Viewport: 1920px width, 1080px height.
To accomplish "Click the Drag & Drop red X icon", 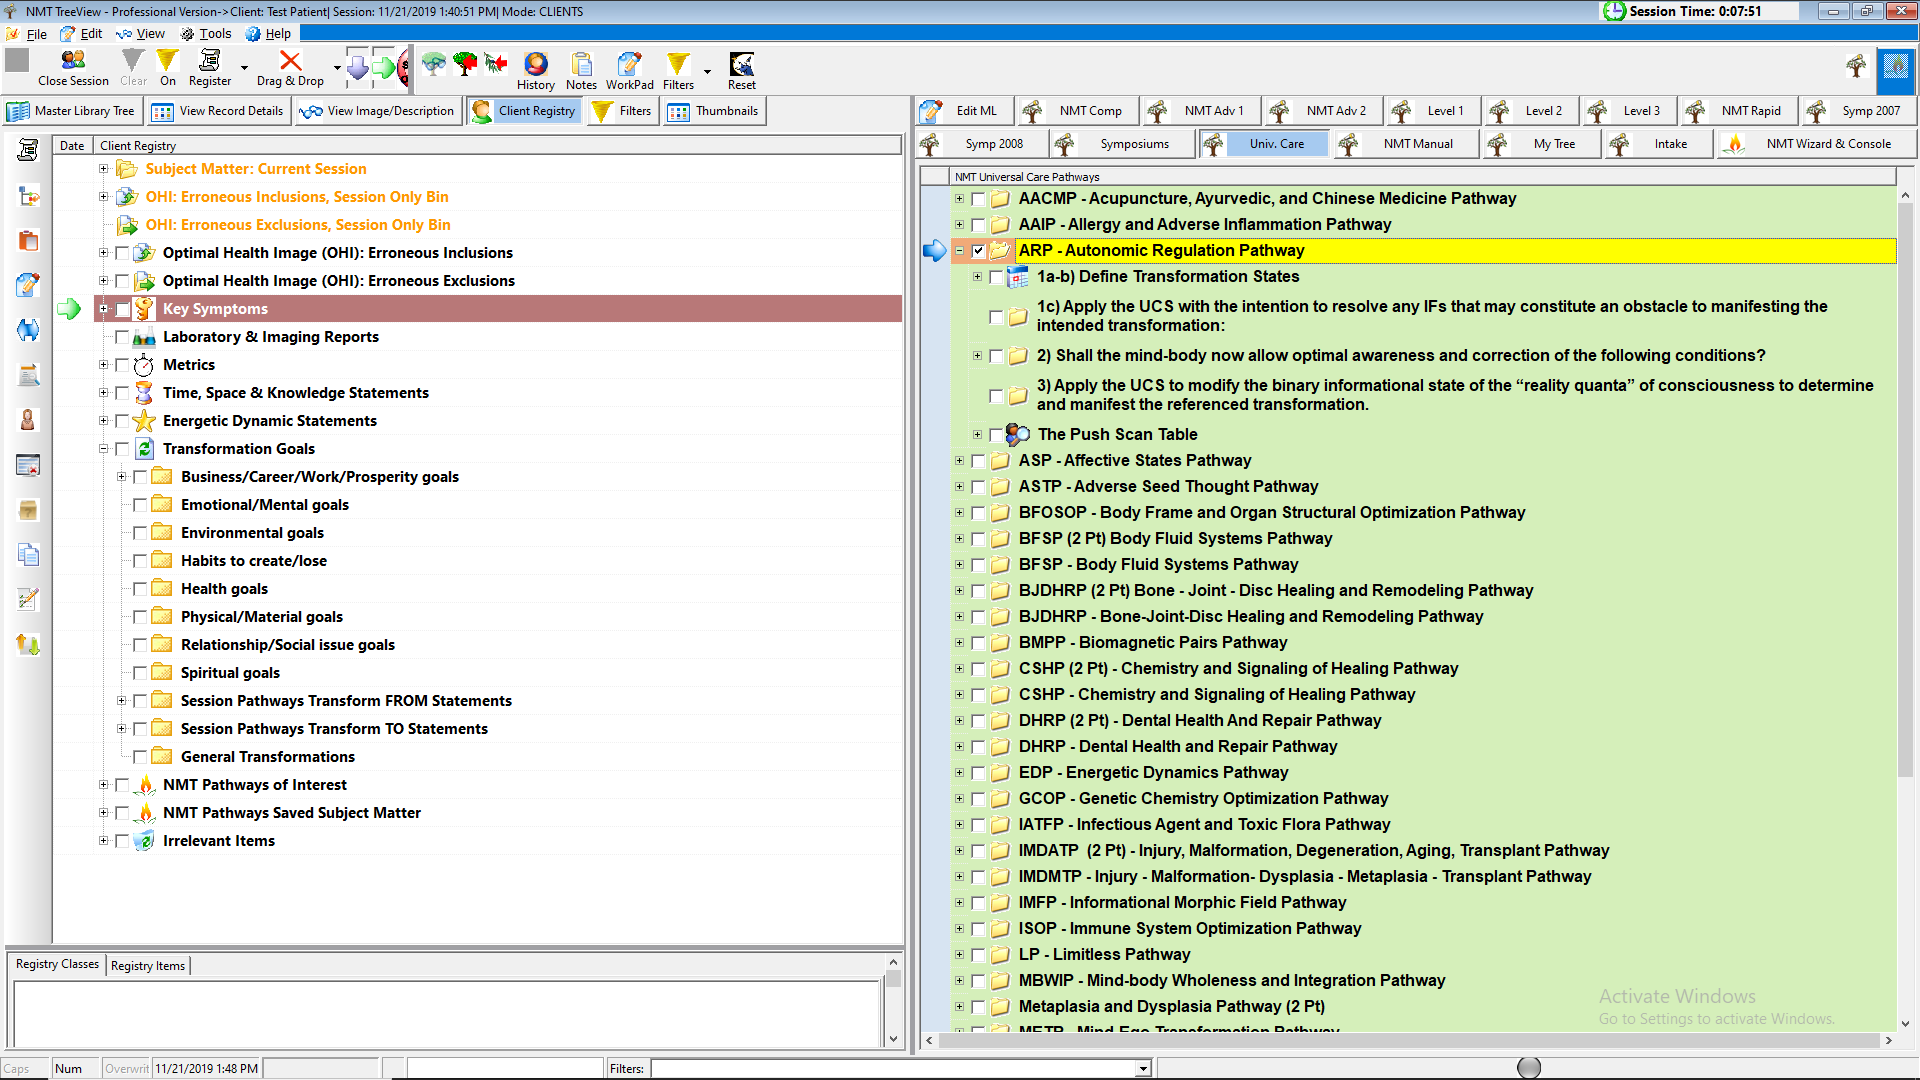I will click(x=290, y=62).
